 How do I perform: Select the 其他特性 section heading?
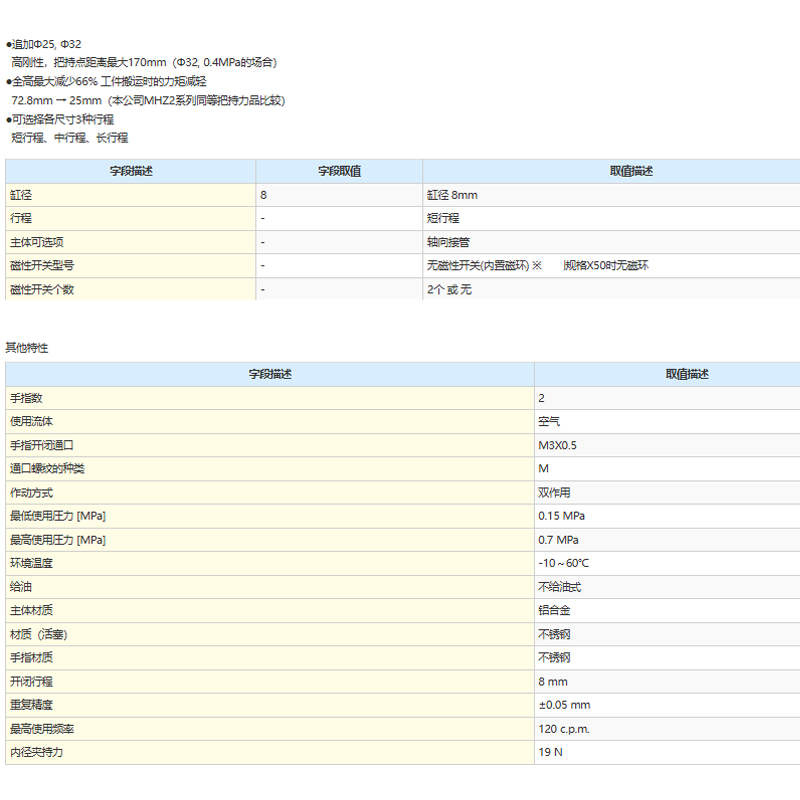pyautogui.click(x=27, y=348)
